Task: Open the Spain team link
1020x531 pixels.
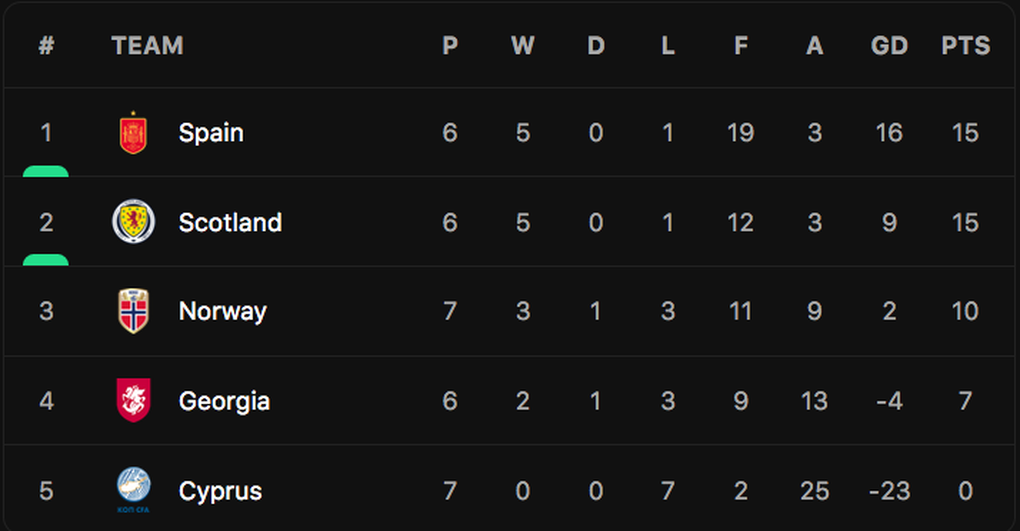Action: click(x=211, y=133)
